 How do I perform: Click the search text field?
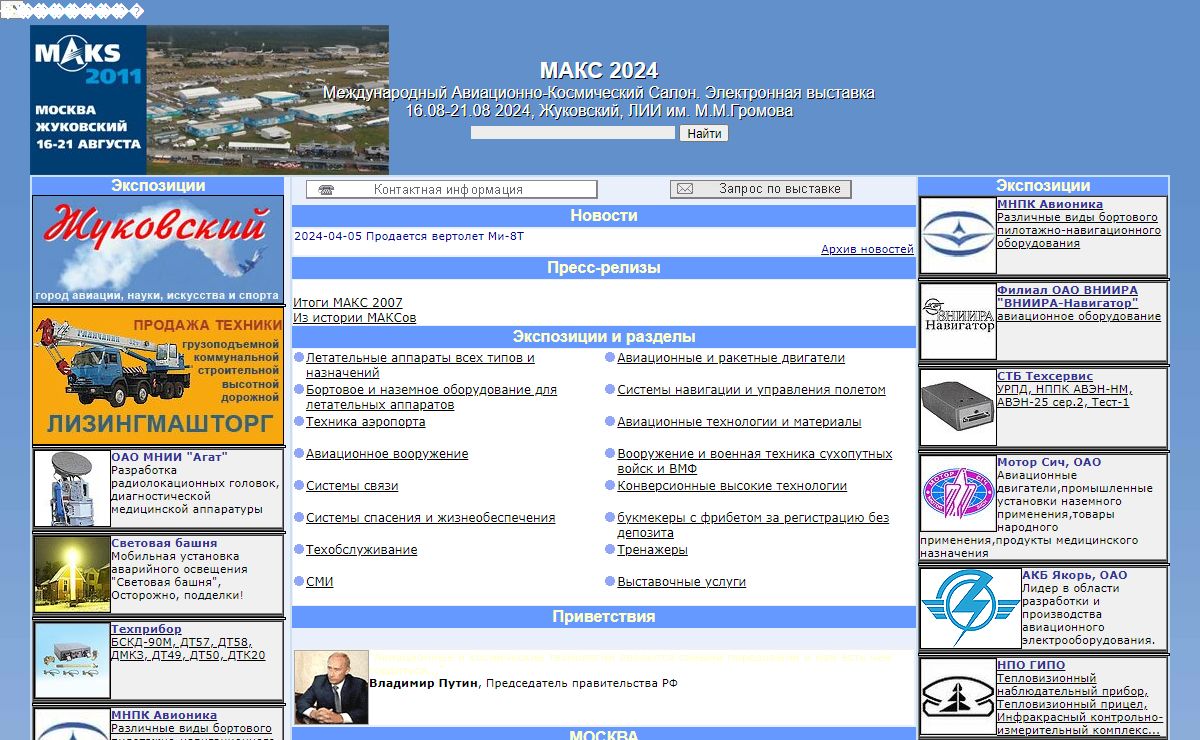click(573, 133)
